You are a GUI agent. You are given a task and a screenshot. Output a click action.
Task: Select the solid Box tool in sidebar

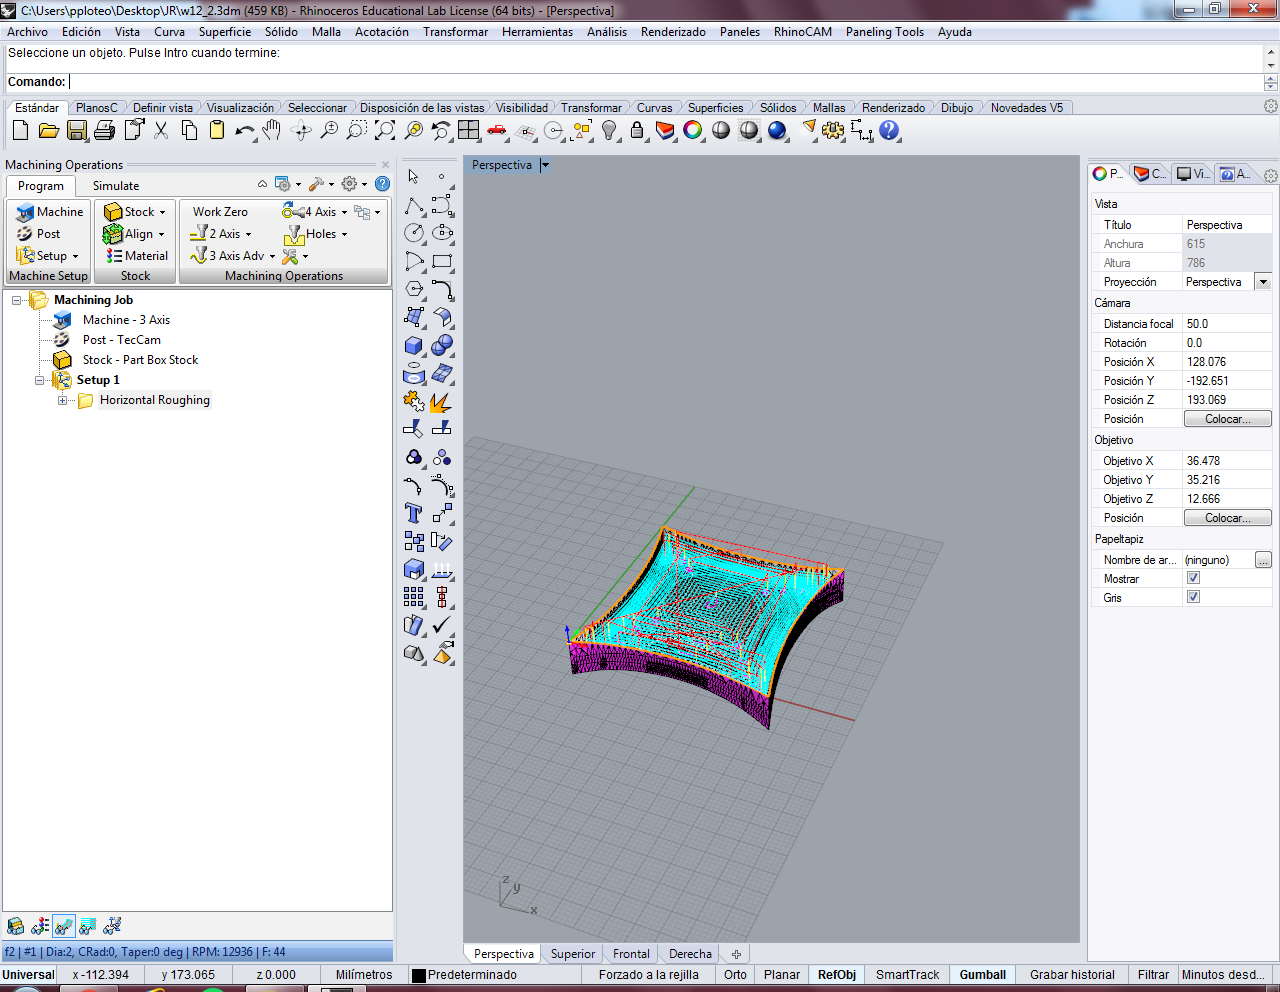[414, 345]
